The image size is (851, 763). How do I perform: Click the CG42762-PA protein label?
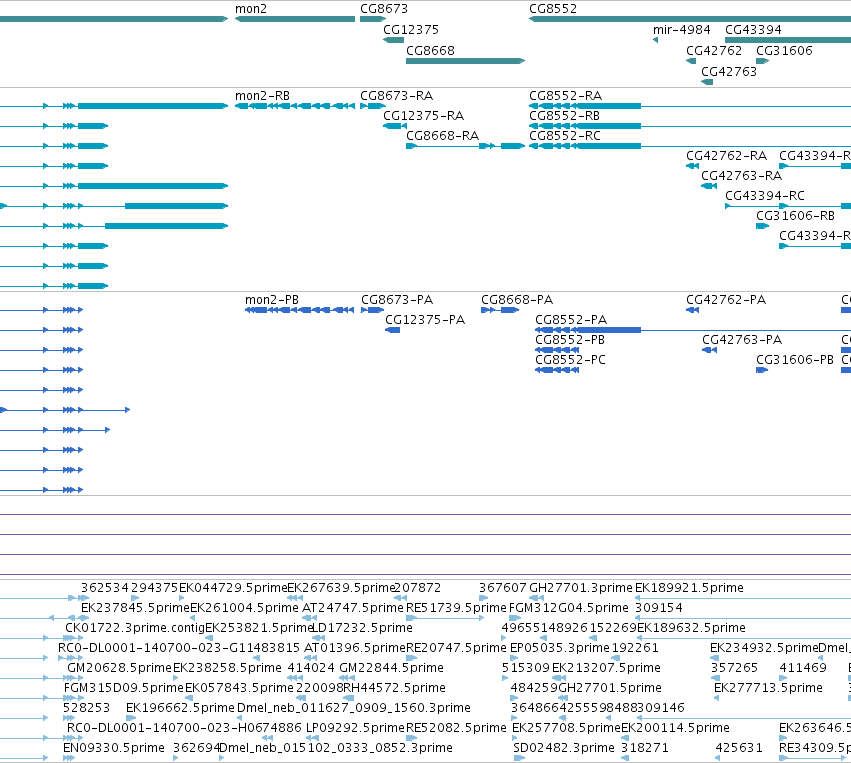click(x=726, y=300)
